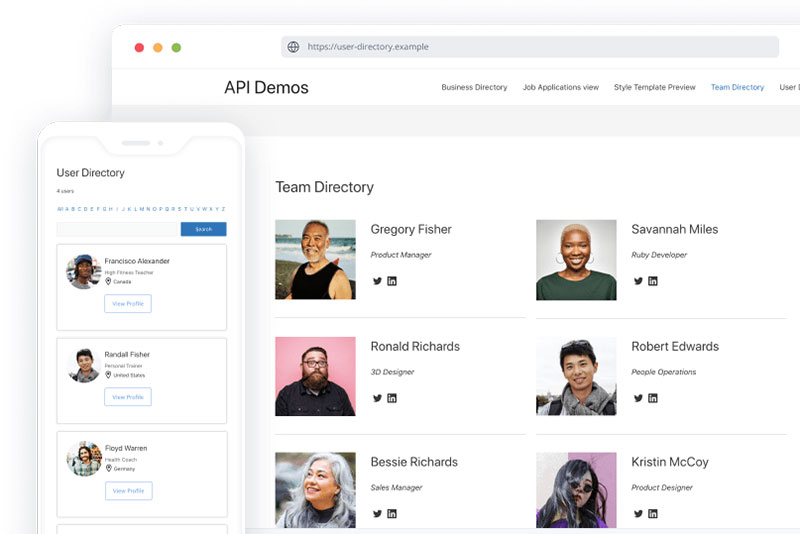Click Ronald Richards' photo
The image size is (800, 534).
pyautogui.click(x=315, y=376)
